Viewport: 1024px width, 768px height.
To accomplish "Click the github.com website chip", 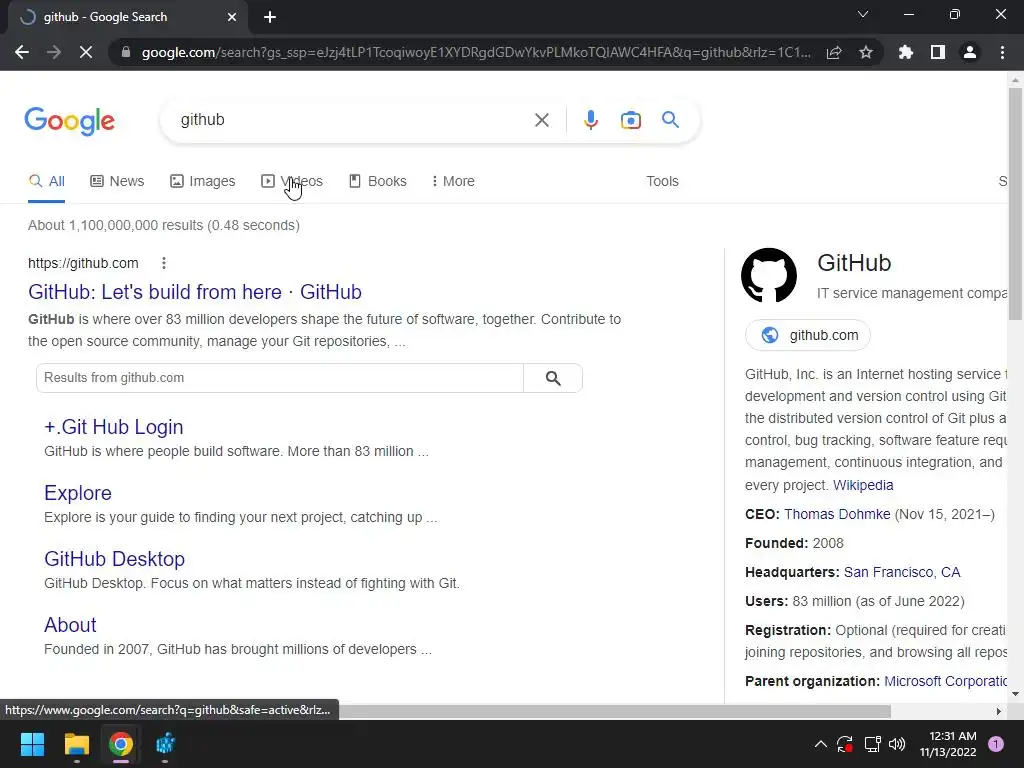I will (808, 335).
